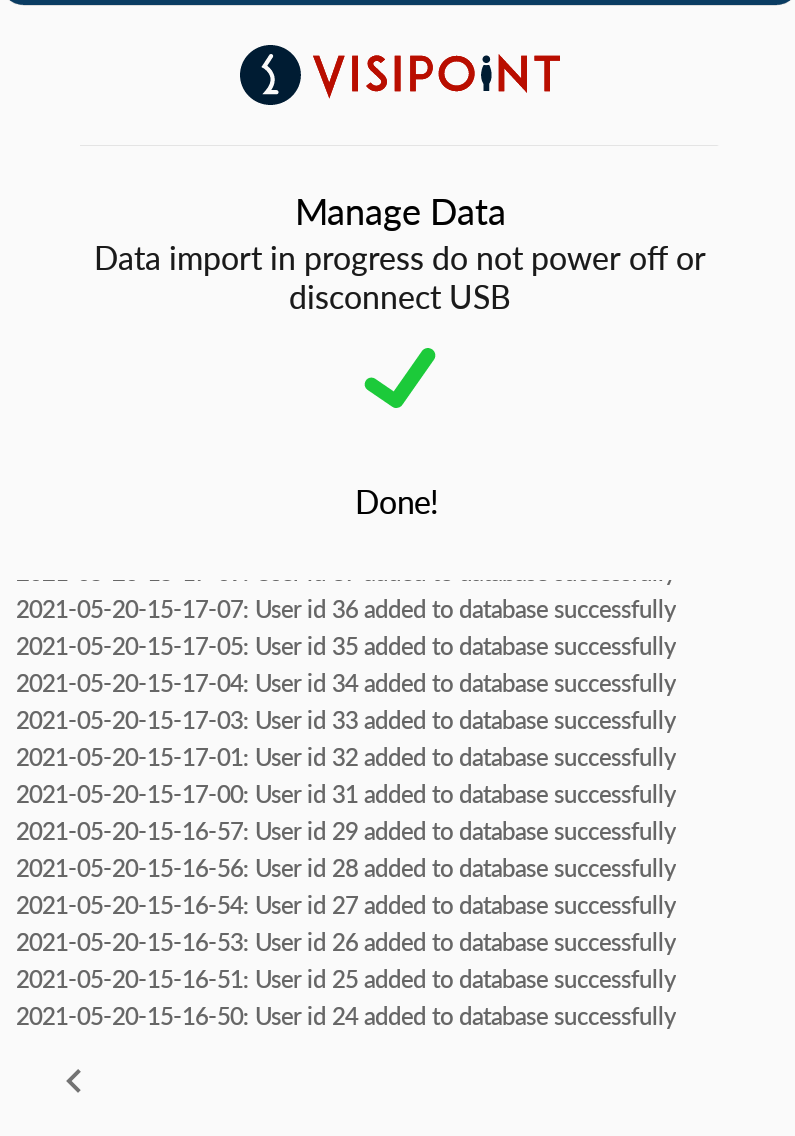Image resolution: width=795 pixels, height=1136 pixels.
Task: Click the VISIPOINT brand text
Action: click(x=436, y=75)
